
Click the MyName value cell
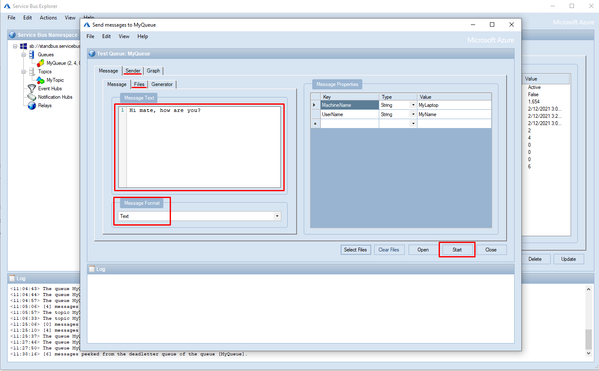coord(454,114)
